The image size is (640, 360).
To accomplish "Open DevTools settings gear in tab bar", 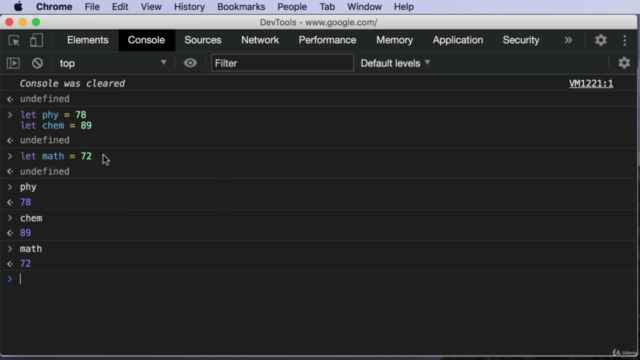I will (600, 40).
